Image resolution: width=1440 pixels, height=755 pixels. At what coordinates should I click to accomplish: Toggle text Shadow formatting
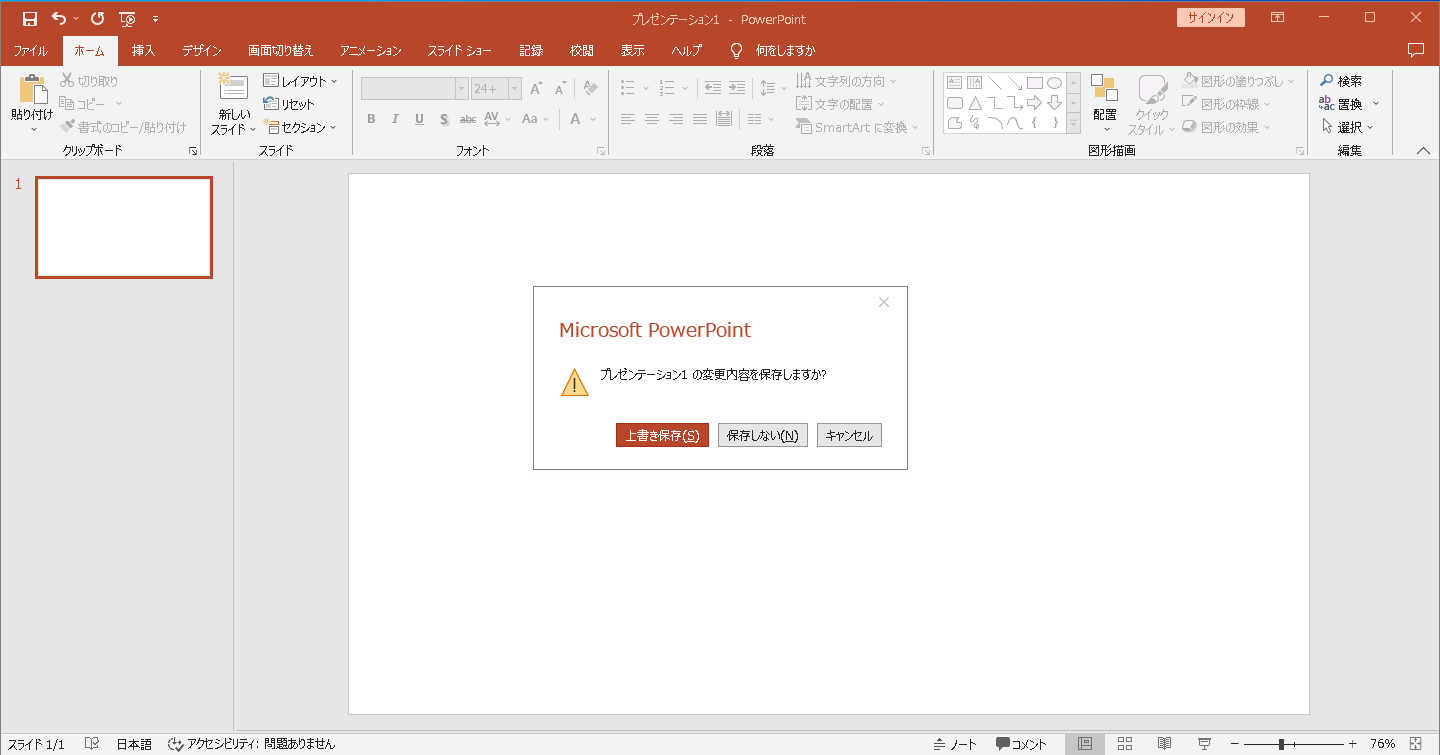(443, 119)
